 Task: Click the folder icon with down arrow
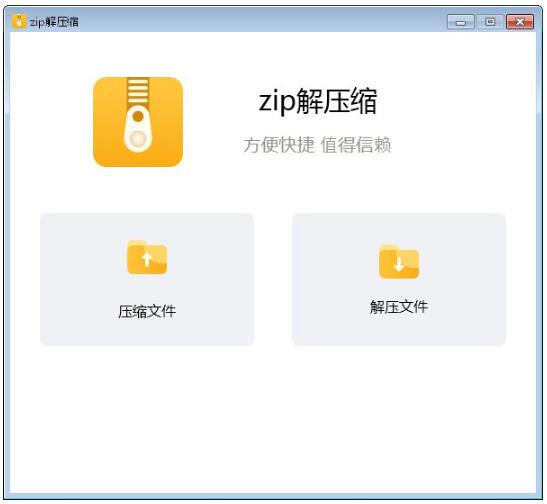[x=399, y=262]
